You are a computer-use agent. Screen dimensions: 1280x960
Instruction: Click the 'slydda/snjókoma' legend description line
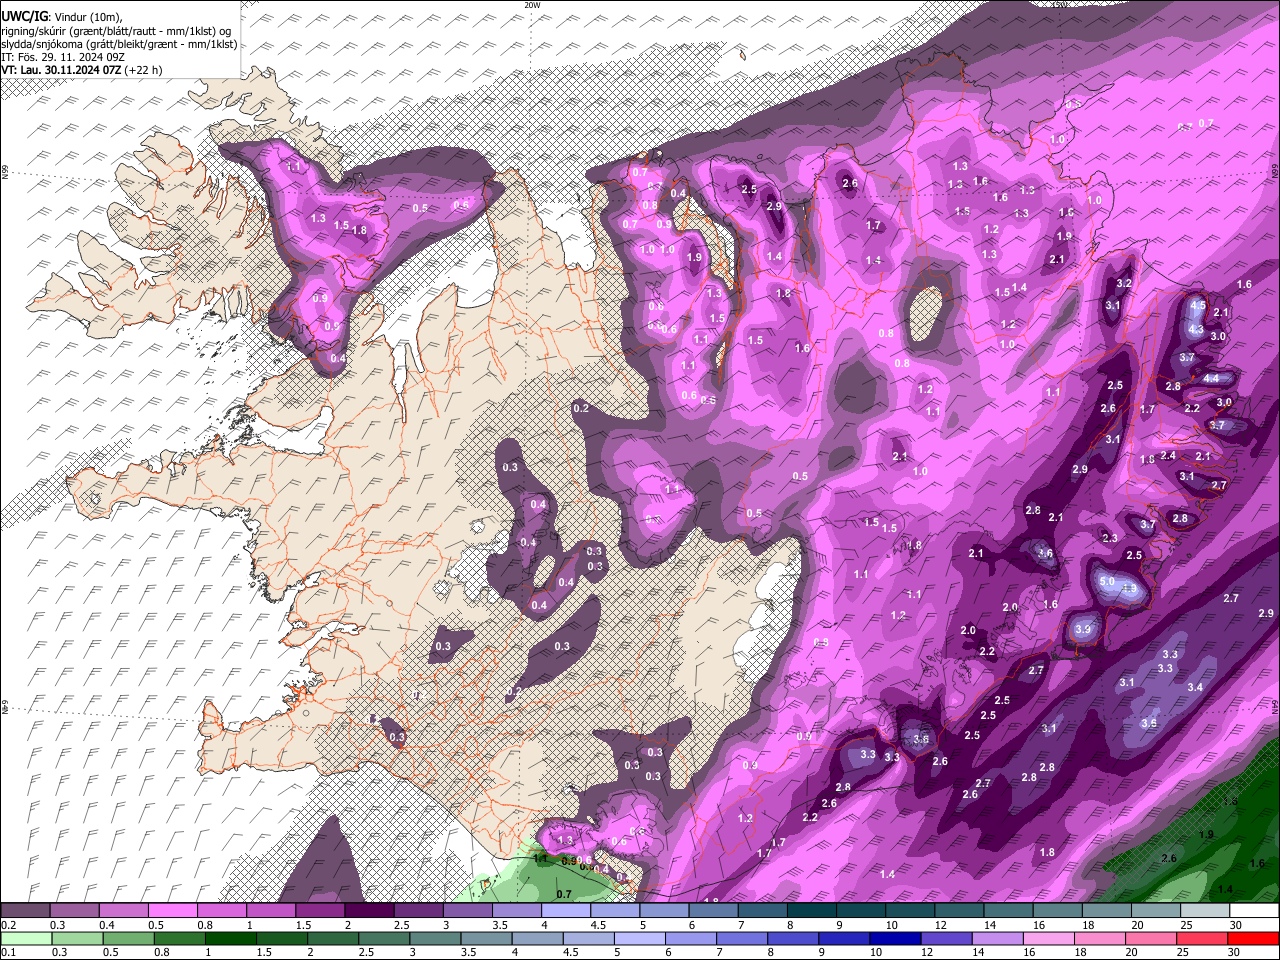[x=119, y=44]
